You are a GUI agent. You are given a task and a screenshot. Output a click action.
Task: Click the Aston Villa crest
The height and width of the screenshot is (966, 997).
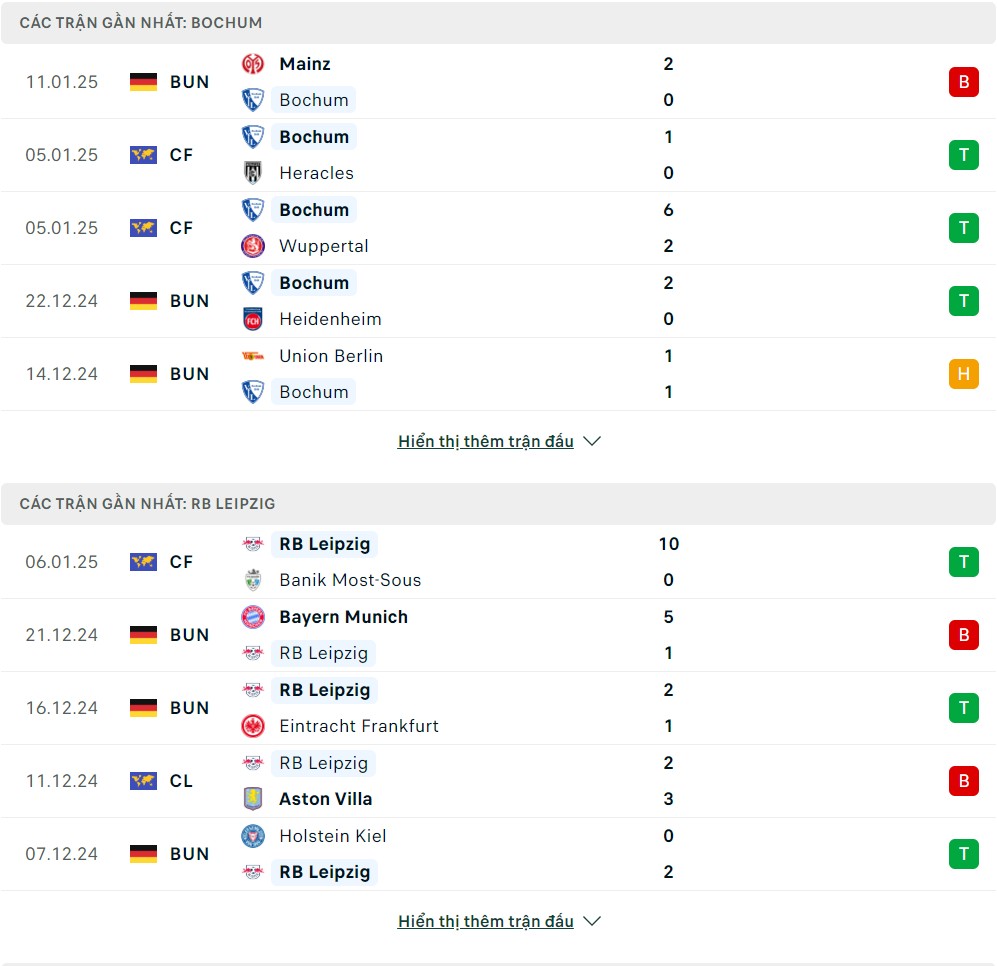click(253, 799)
